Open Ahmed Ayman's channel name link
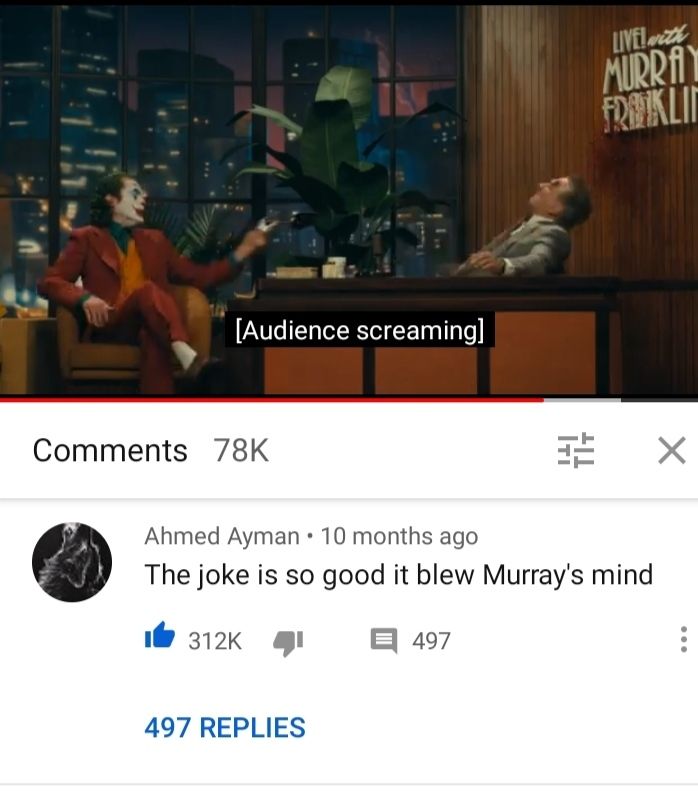The width and height of the screenshot is (698, 794). [222, 536]
